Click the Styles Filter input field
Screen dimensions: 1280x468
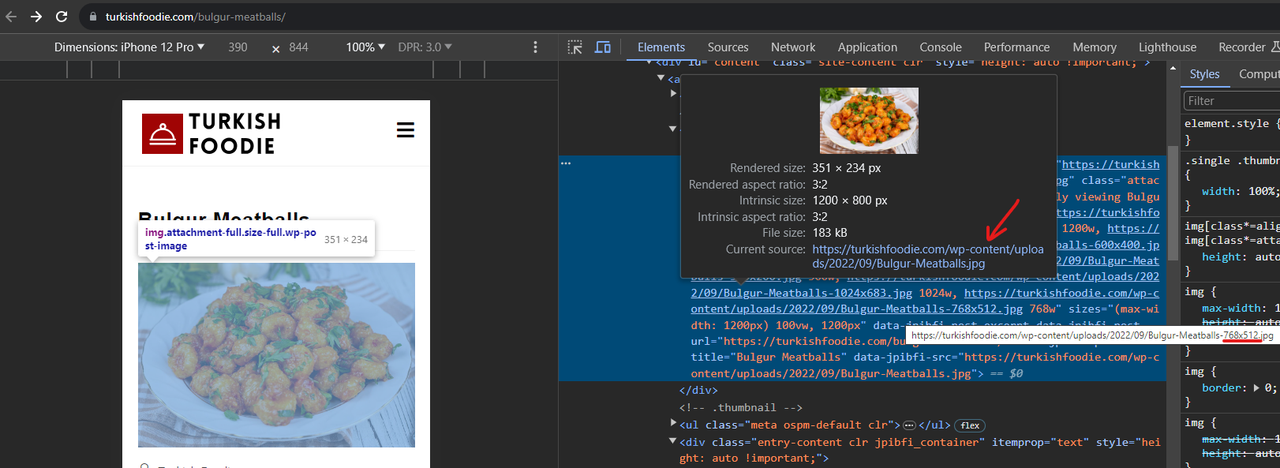tap(1232, 100)
